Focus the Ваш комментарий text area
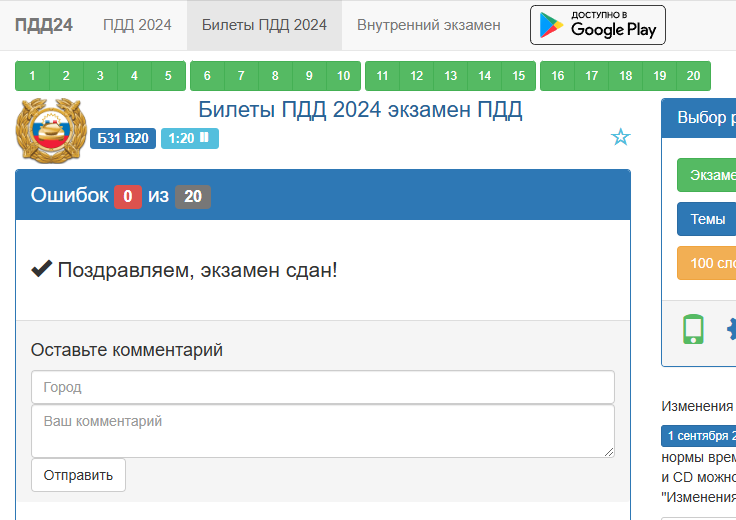Screen dimensions: 736x520 [322, 431]
